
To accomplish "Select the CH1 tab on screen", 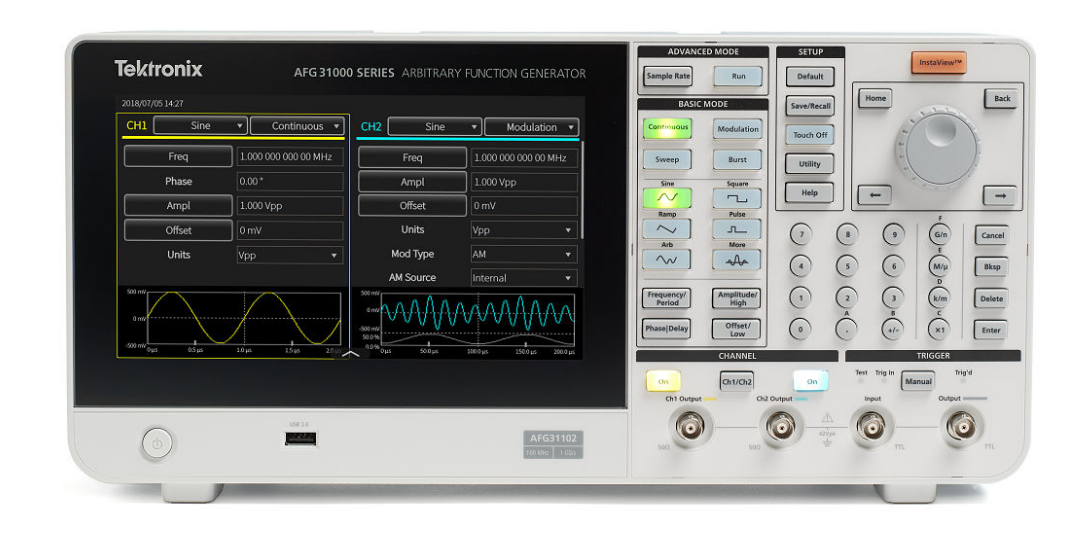I will [x=137, y=126].
